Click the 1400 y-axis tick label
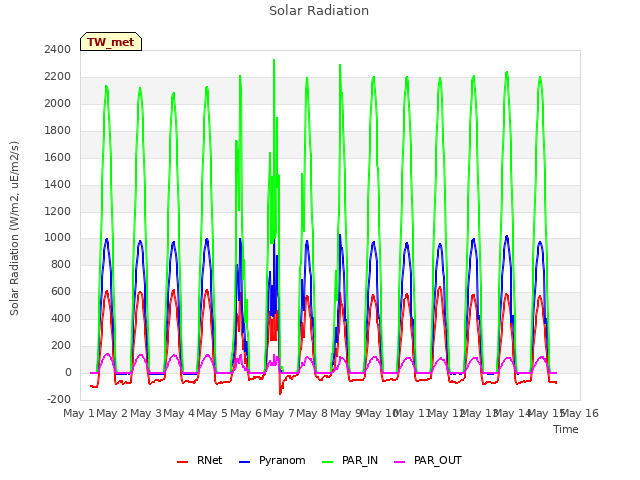Image resolution: width=640 pixels, height=480 pixels. 58,184
